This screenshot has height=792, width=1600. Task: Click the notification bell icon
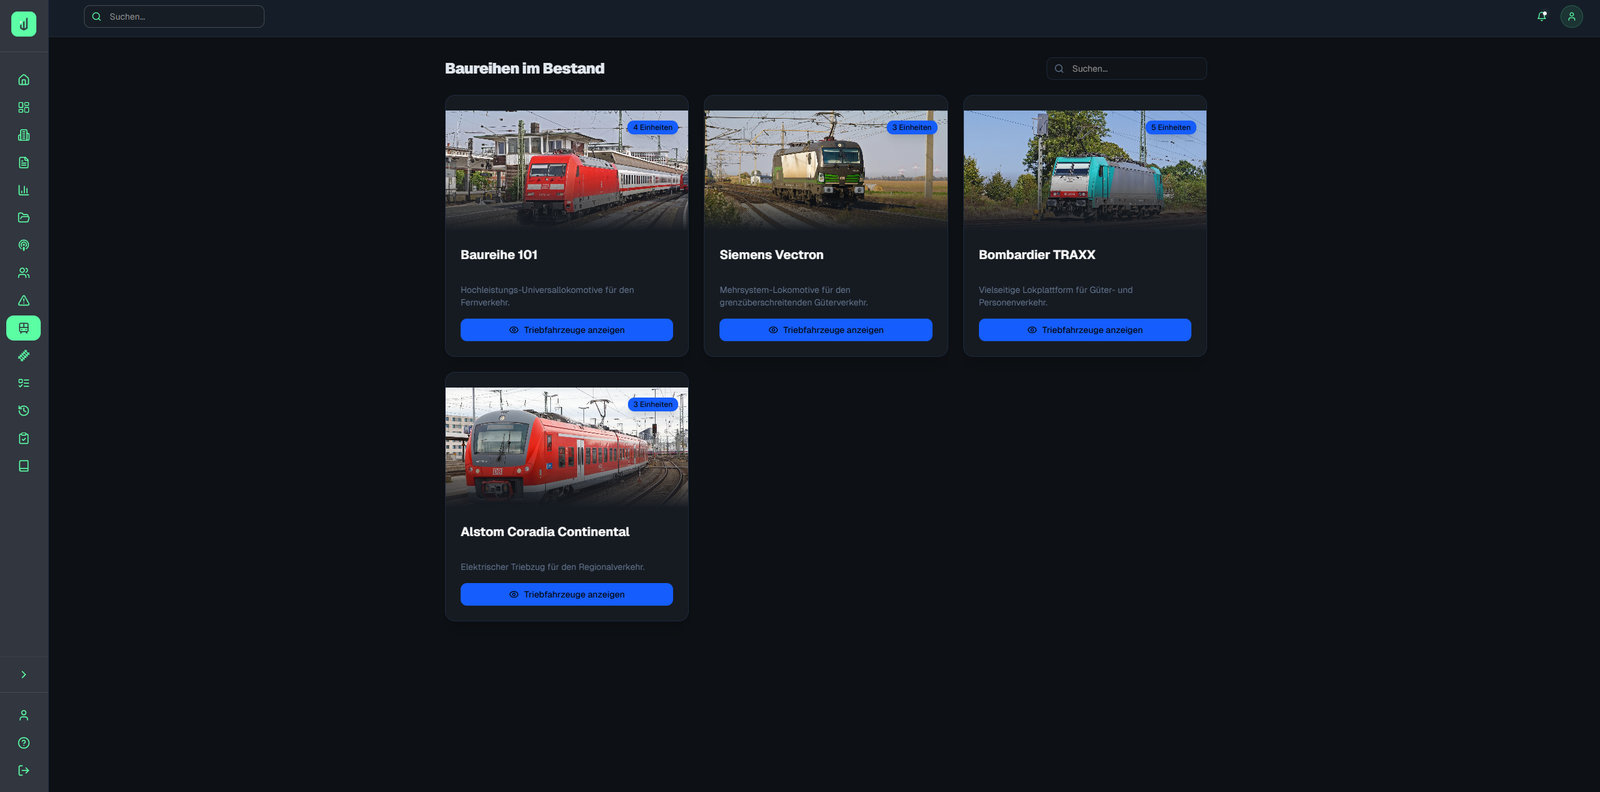(1541, 16)
